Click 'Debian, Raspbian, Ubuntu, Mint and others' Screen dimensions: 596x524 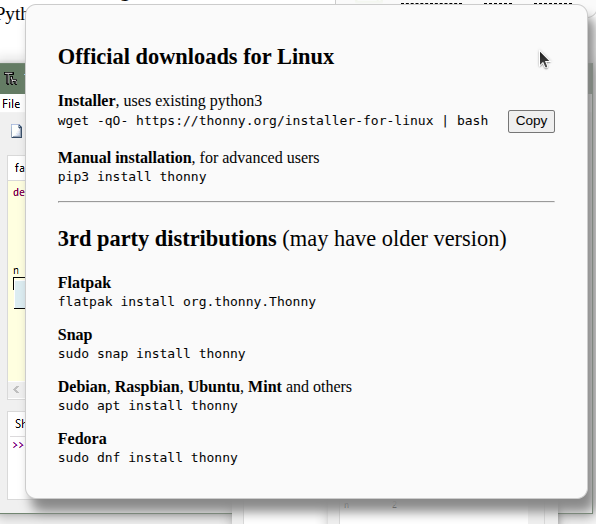tap(204, 387)
